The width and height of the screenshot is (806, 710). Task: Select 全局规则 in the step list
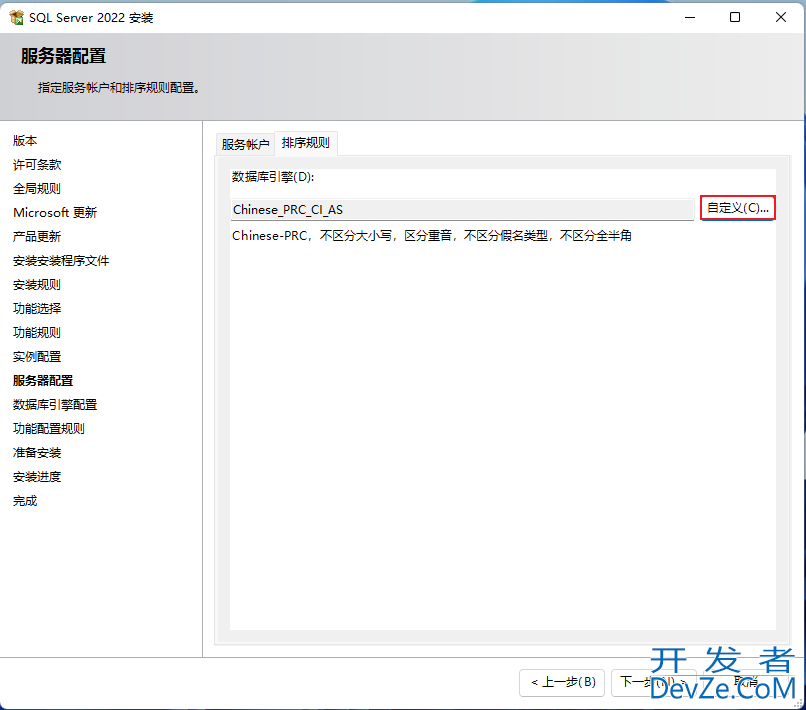click(37, 188)
